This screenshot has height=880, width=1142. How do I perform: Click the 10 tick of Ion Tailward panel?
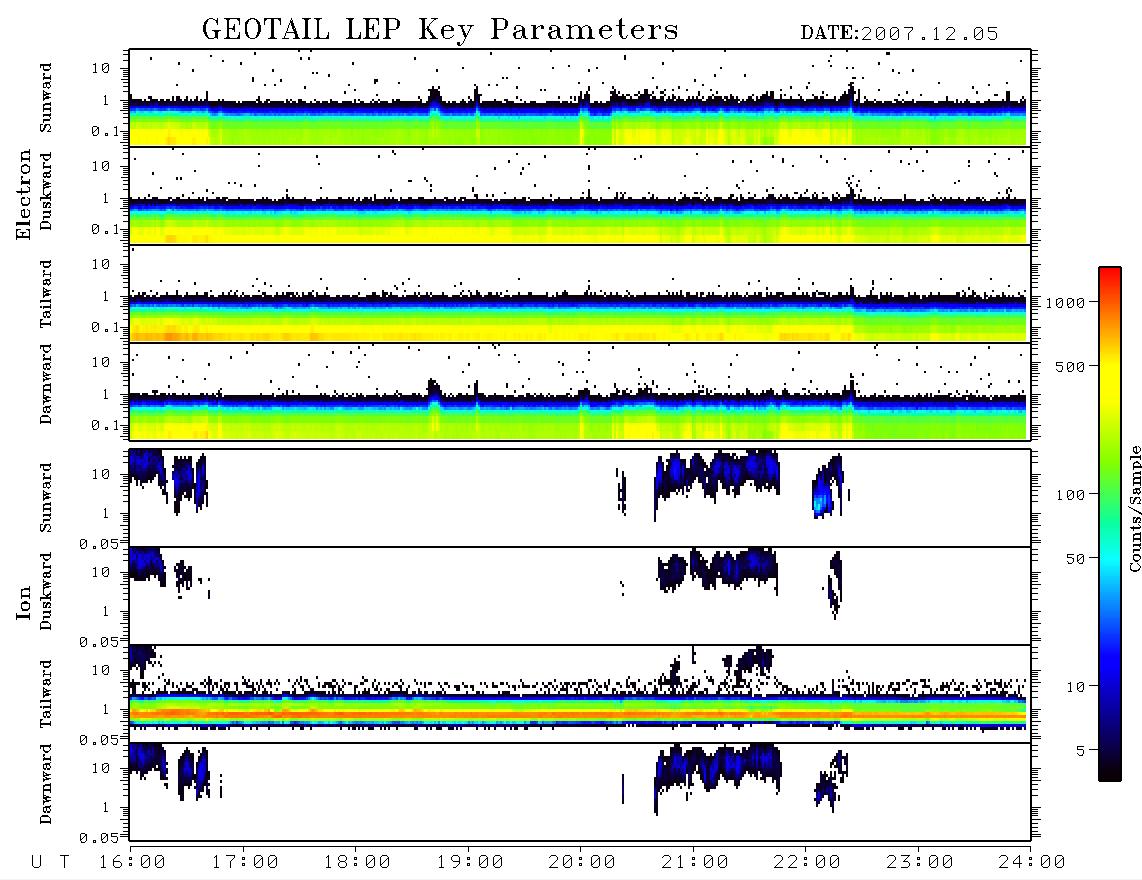[101, 670]
